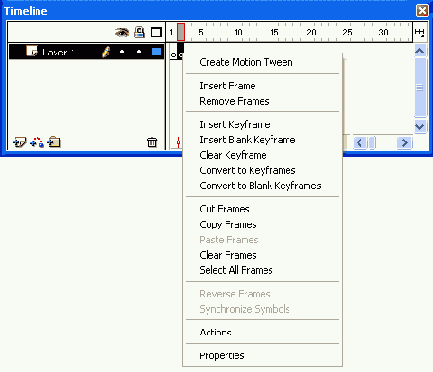Viewport: 433px width, 372px height.
Task: Add a motion guide layer
Action: [x=37, y=142]
